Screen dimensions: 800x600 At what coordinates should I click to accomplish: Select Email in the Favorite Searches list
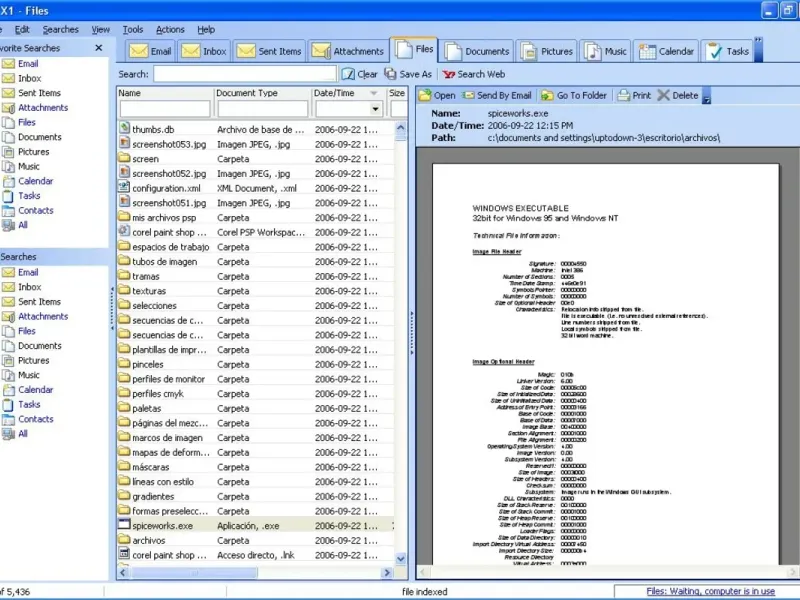pos(28,64)
